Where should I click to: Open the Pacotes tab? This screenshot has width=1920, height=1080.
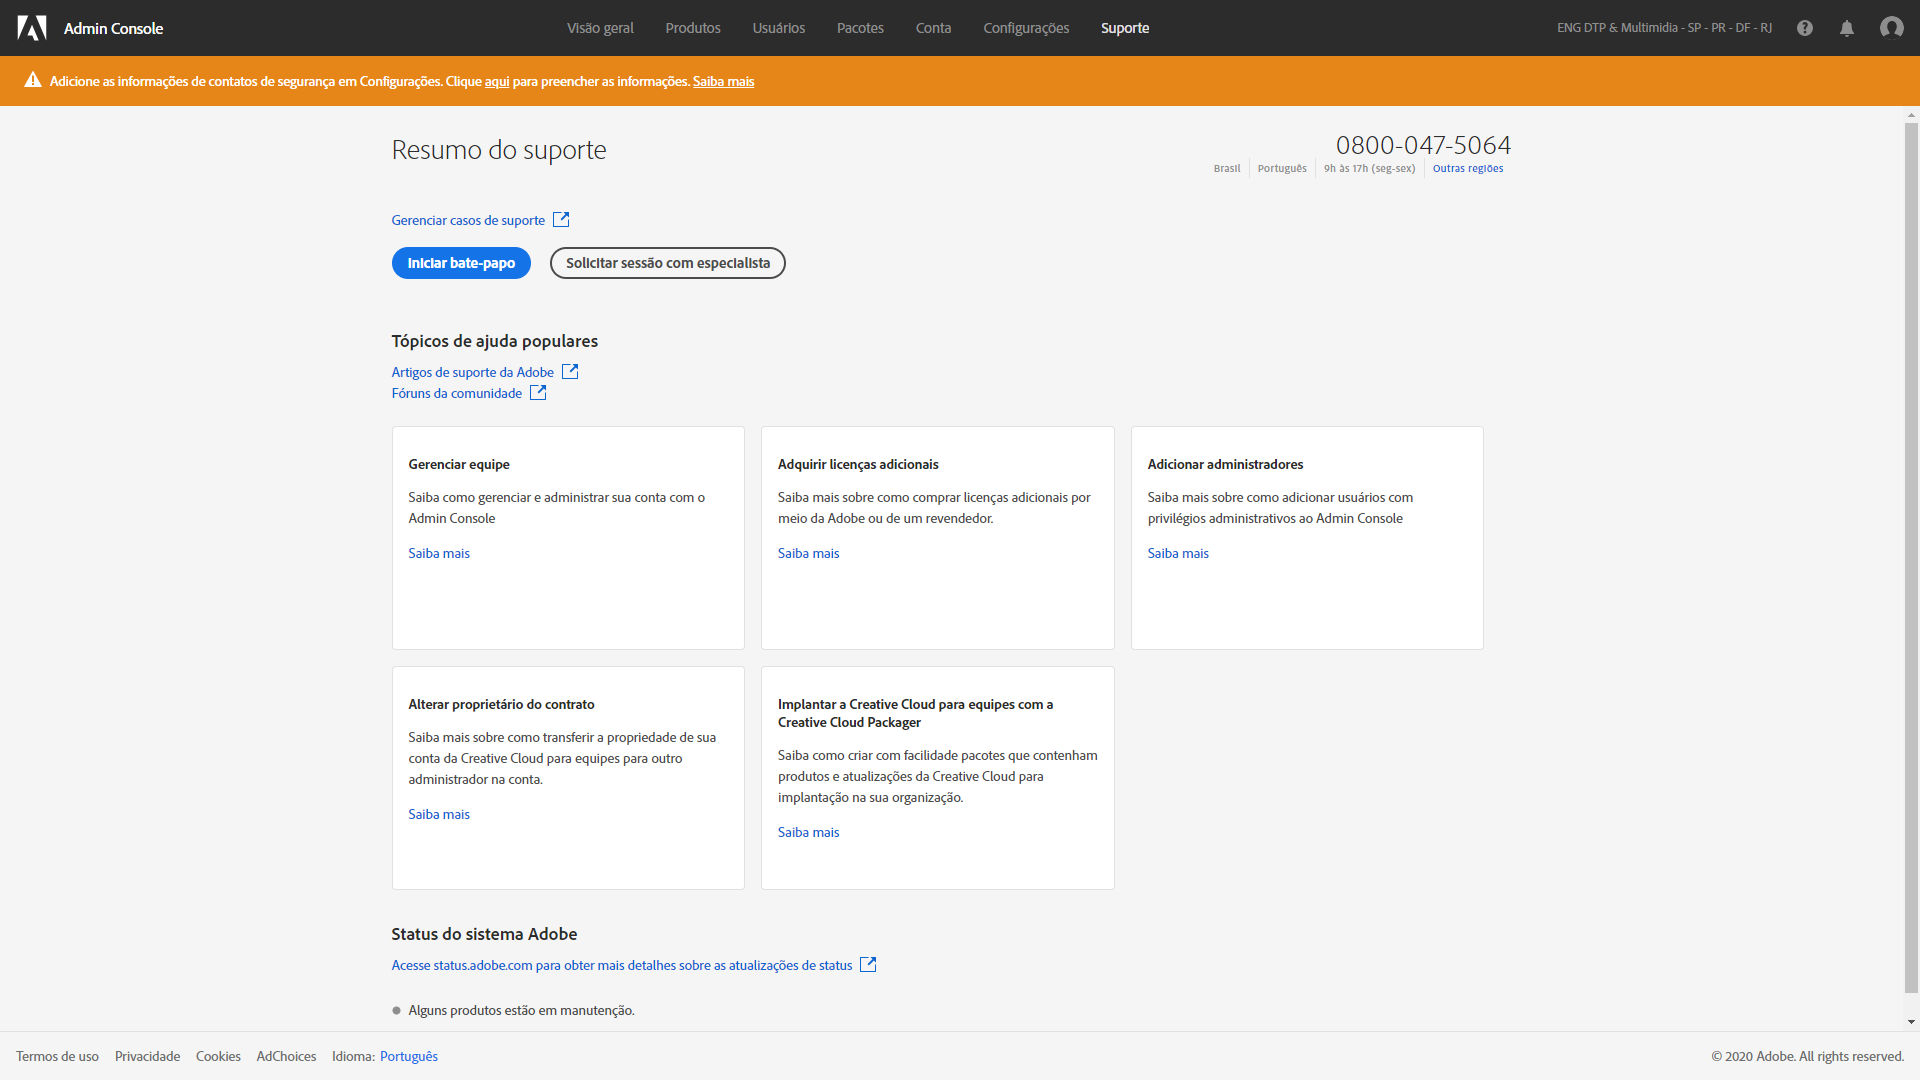pos(860,28)
